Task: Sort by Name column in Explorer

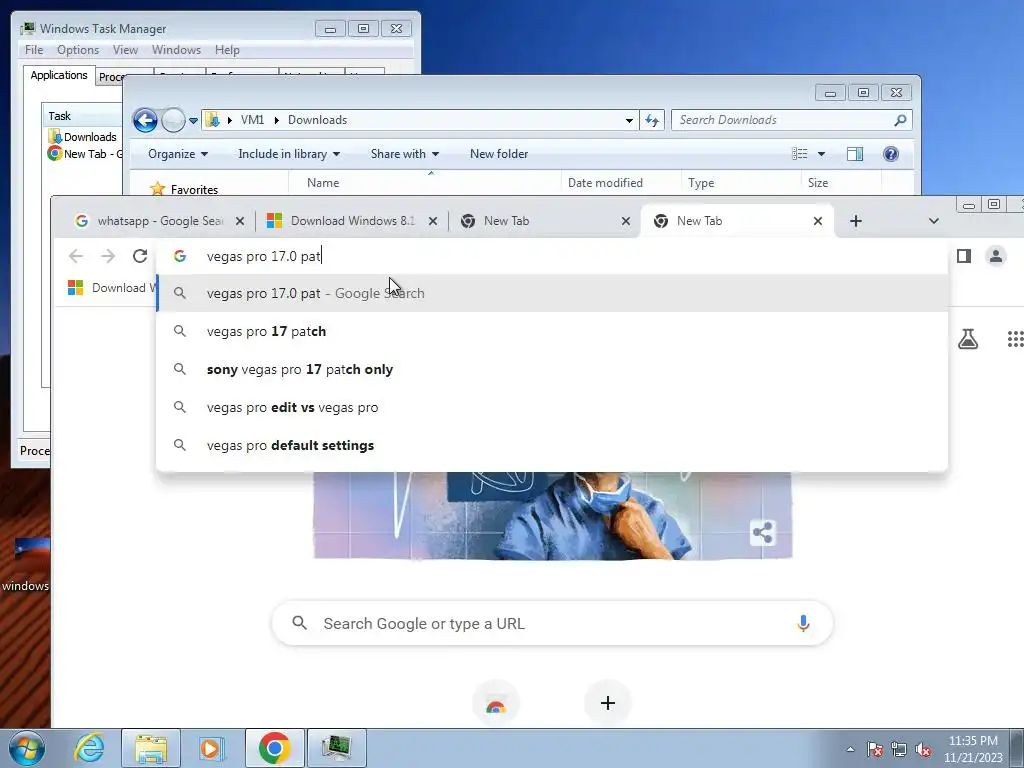Action: (x=424, y=183)
